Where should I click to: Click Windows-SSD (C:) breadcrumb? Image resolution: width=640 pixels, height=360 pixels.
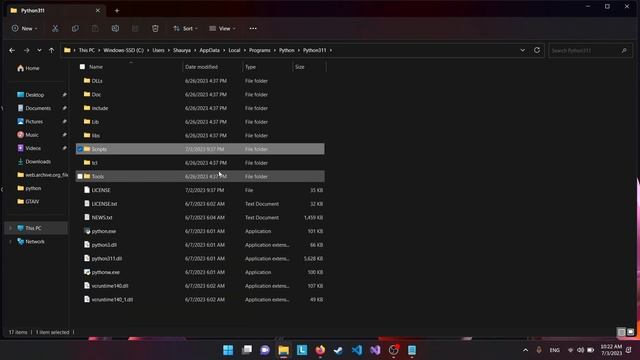(123, 50)
